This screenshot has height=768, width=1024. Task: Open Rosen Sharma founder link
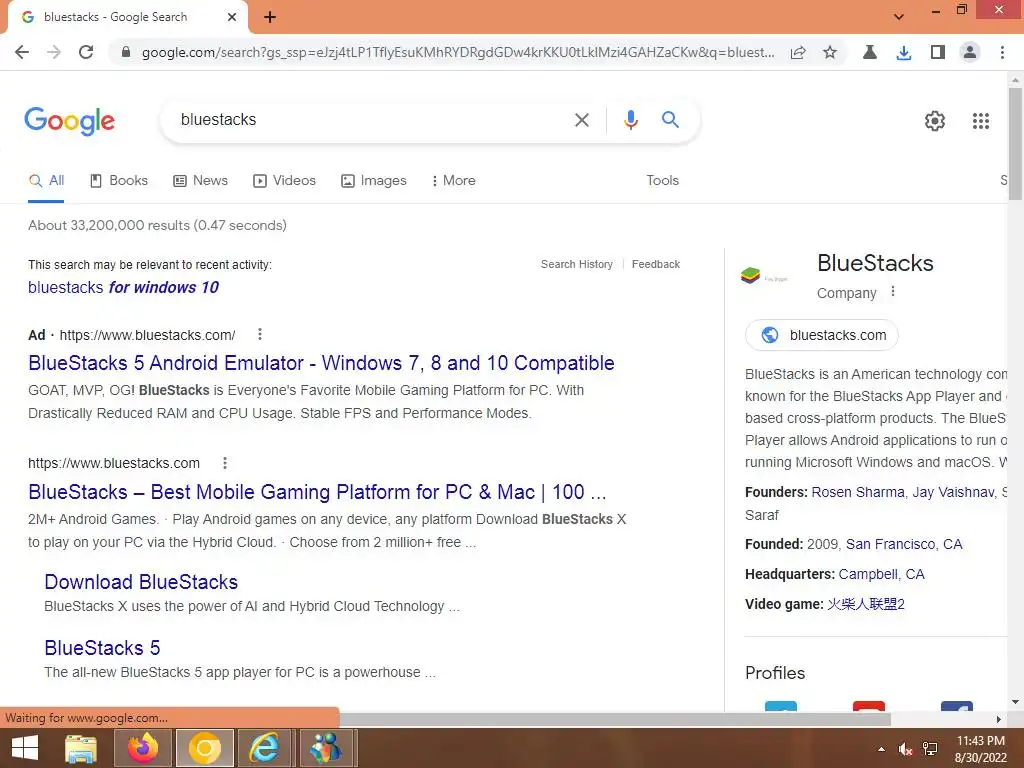[858, 492]
